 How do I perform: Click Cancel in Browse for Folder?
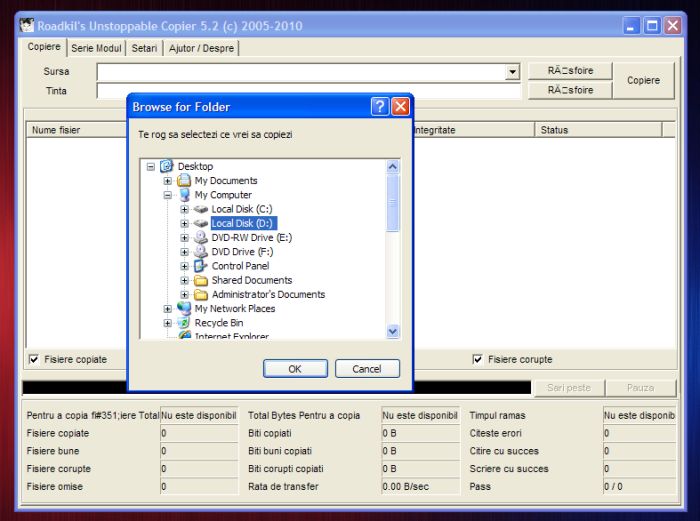pos(367,369)
